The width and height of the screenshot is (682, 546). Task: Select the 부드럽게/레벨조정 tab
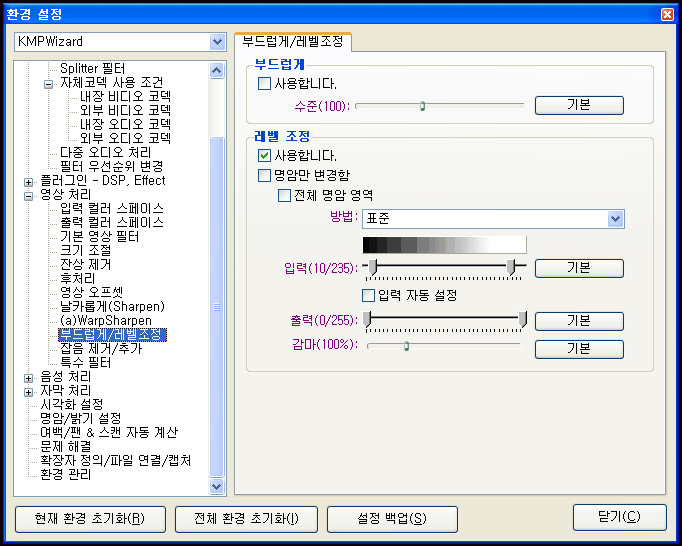[292, 41]
